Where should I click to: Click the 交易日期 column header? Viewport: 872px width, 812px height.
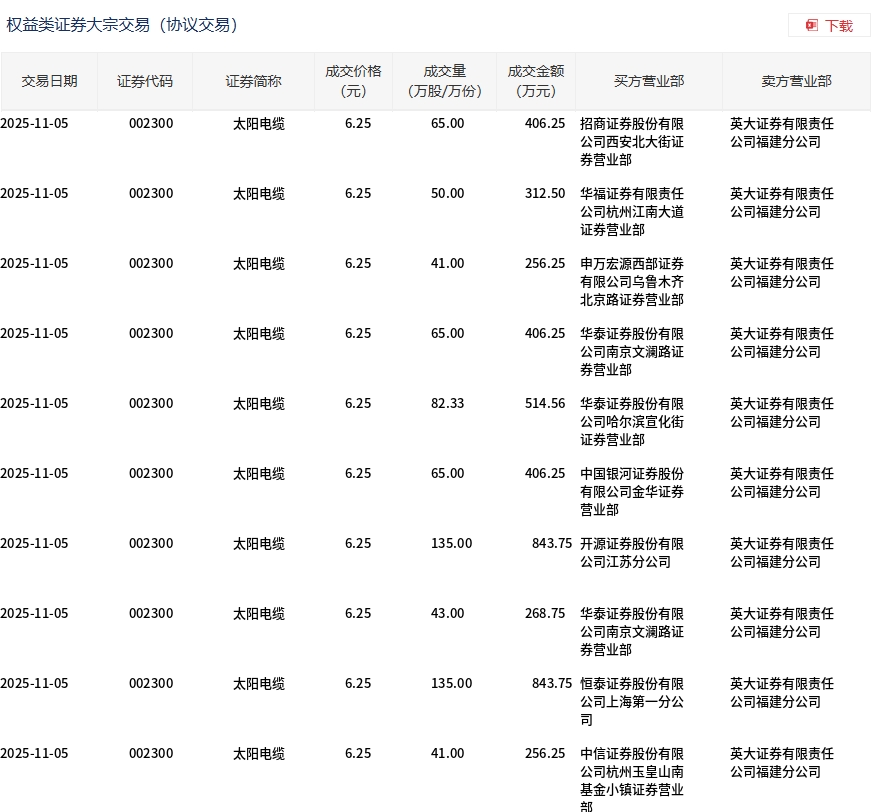click(x=49, y=81)
